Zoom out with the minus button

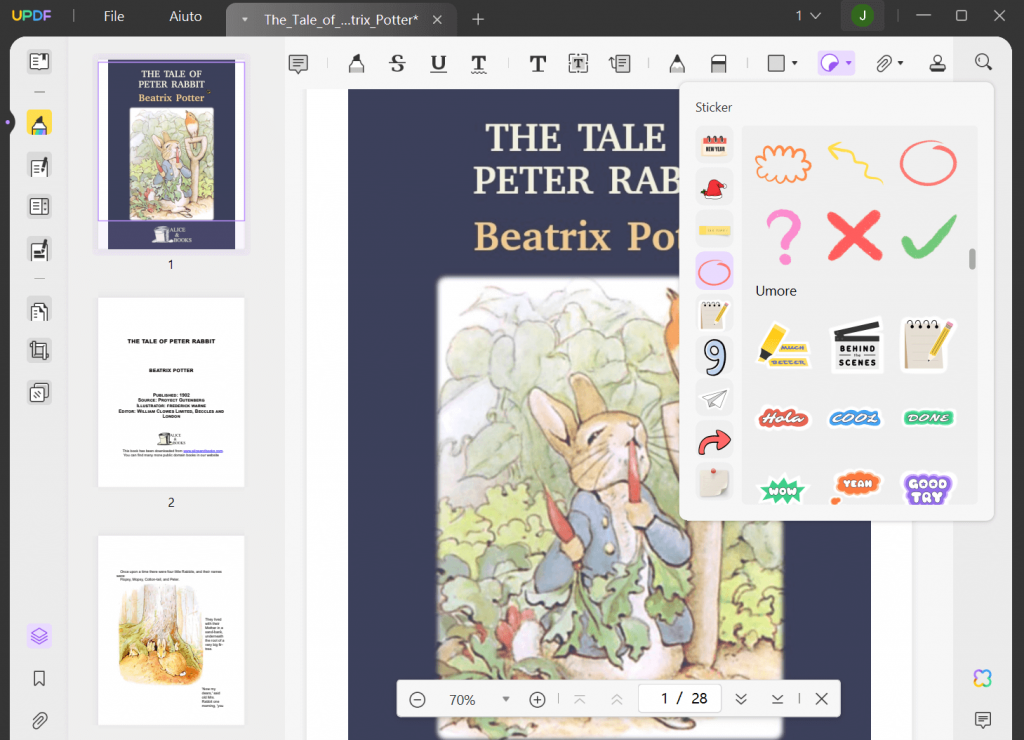tap(417, 700)
